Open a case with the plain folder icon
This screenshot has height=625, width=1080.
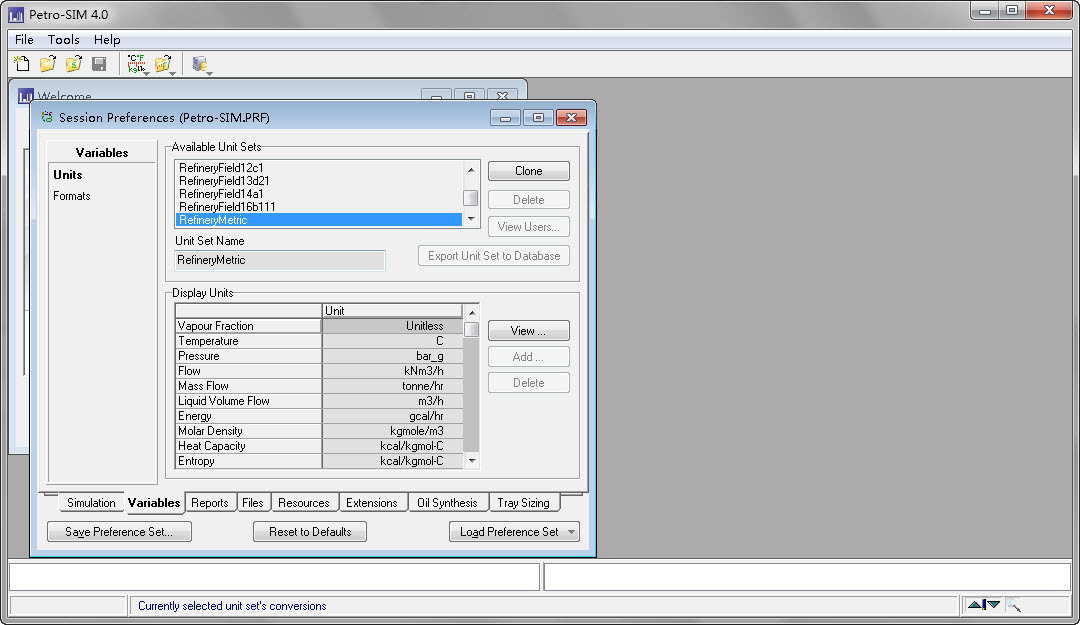(x=48, y=64)
